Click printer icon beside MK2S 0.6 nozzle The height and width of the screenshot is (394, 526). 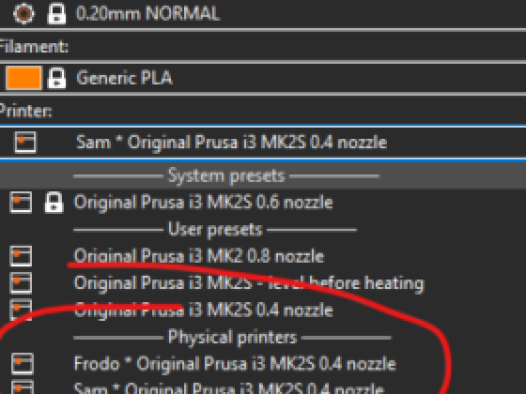[21, 202]
